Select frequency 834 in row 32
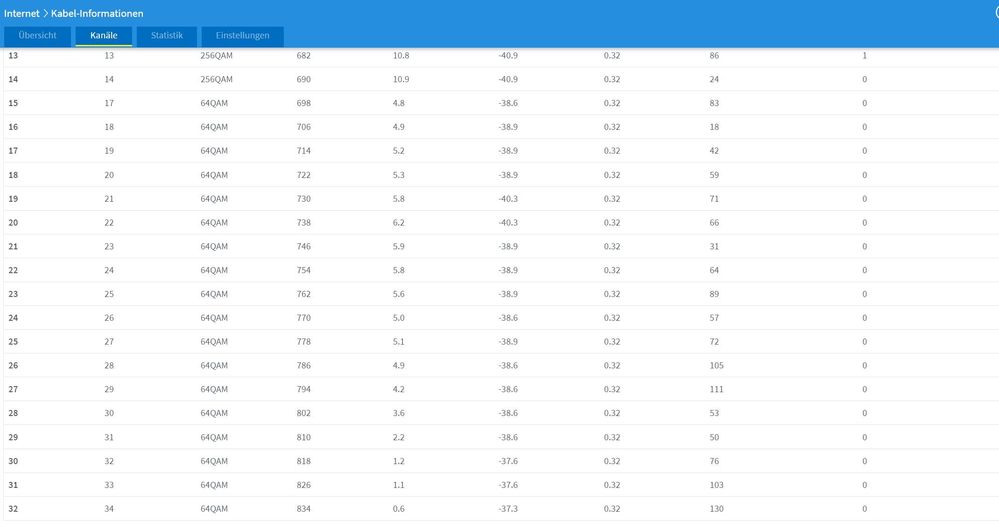 pyautogui.click(x=304, y=509)
